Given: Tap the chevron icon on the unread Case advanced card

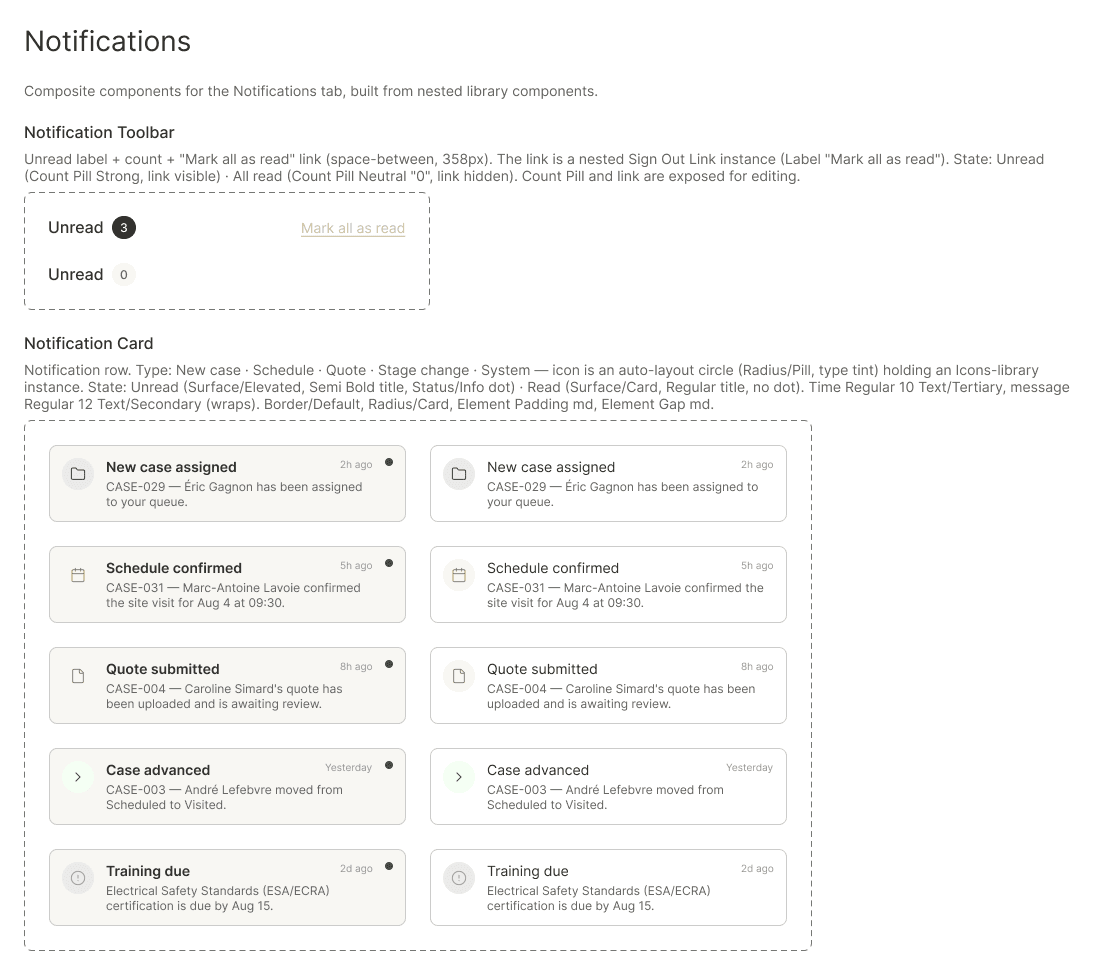Looking at the screenshot, I should coord(78,777).
